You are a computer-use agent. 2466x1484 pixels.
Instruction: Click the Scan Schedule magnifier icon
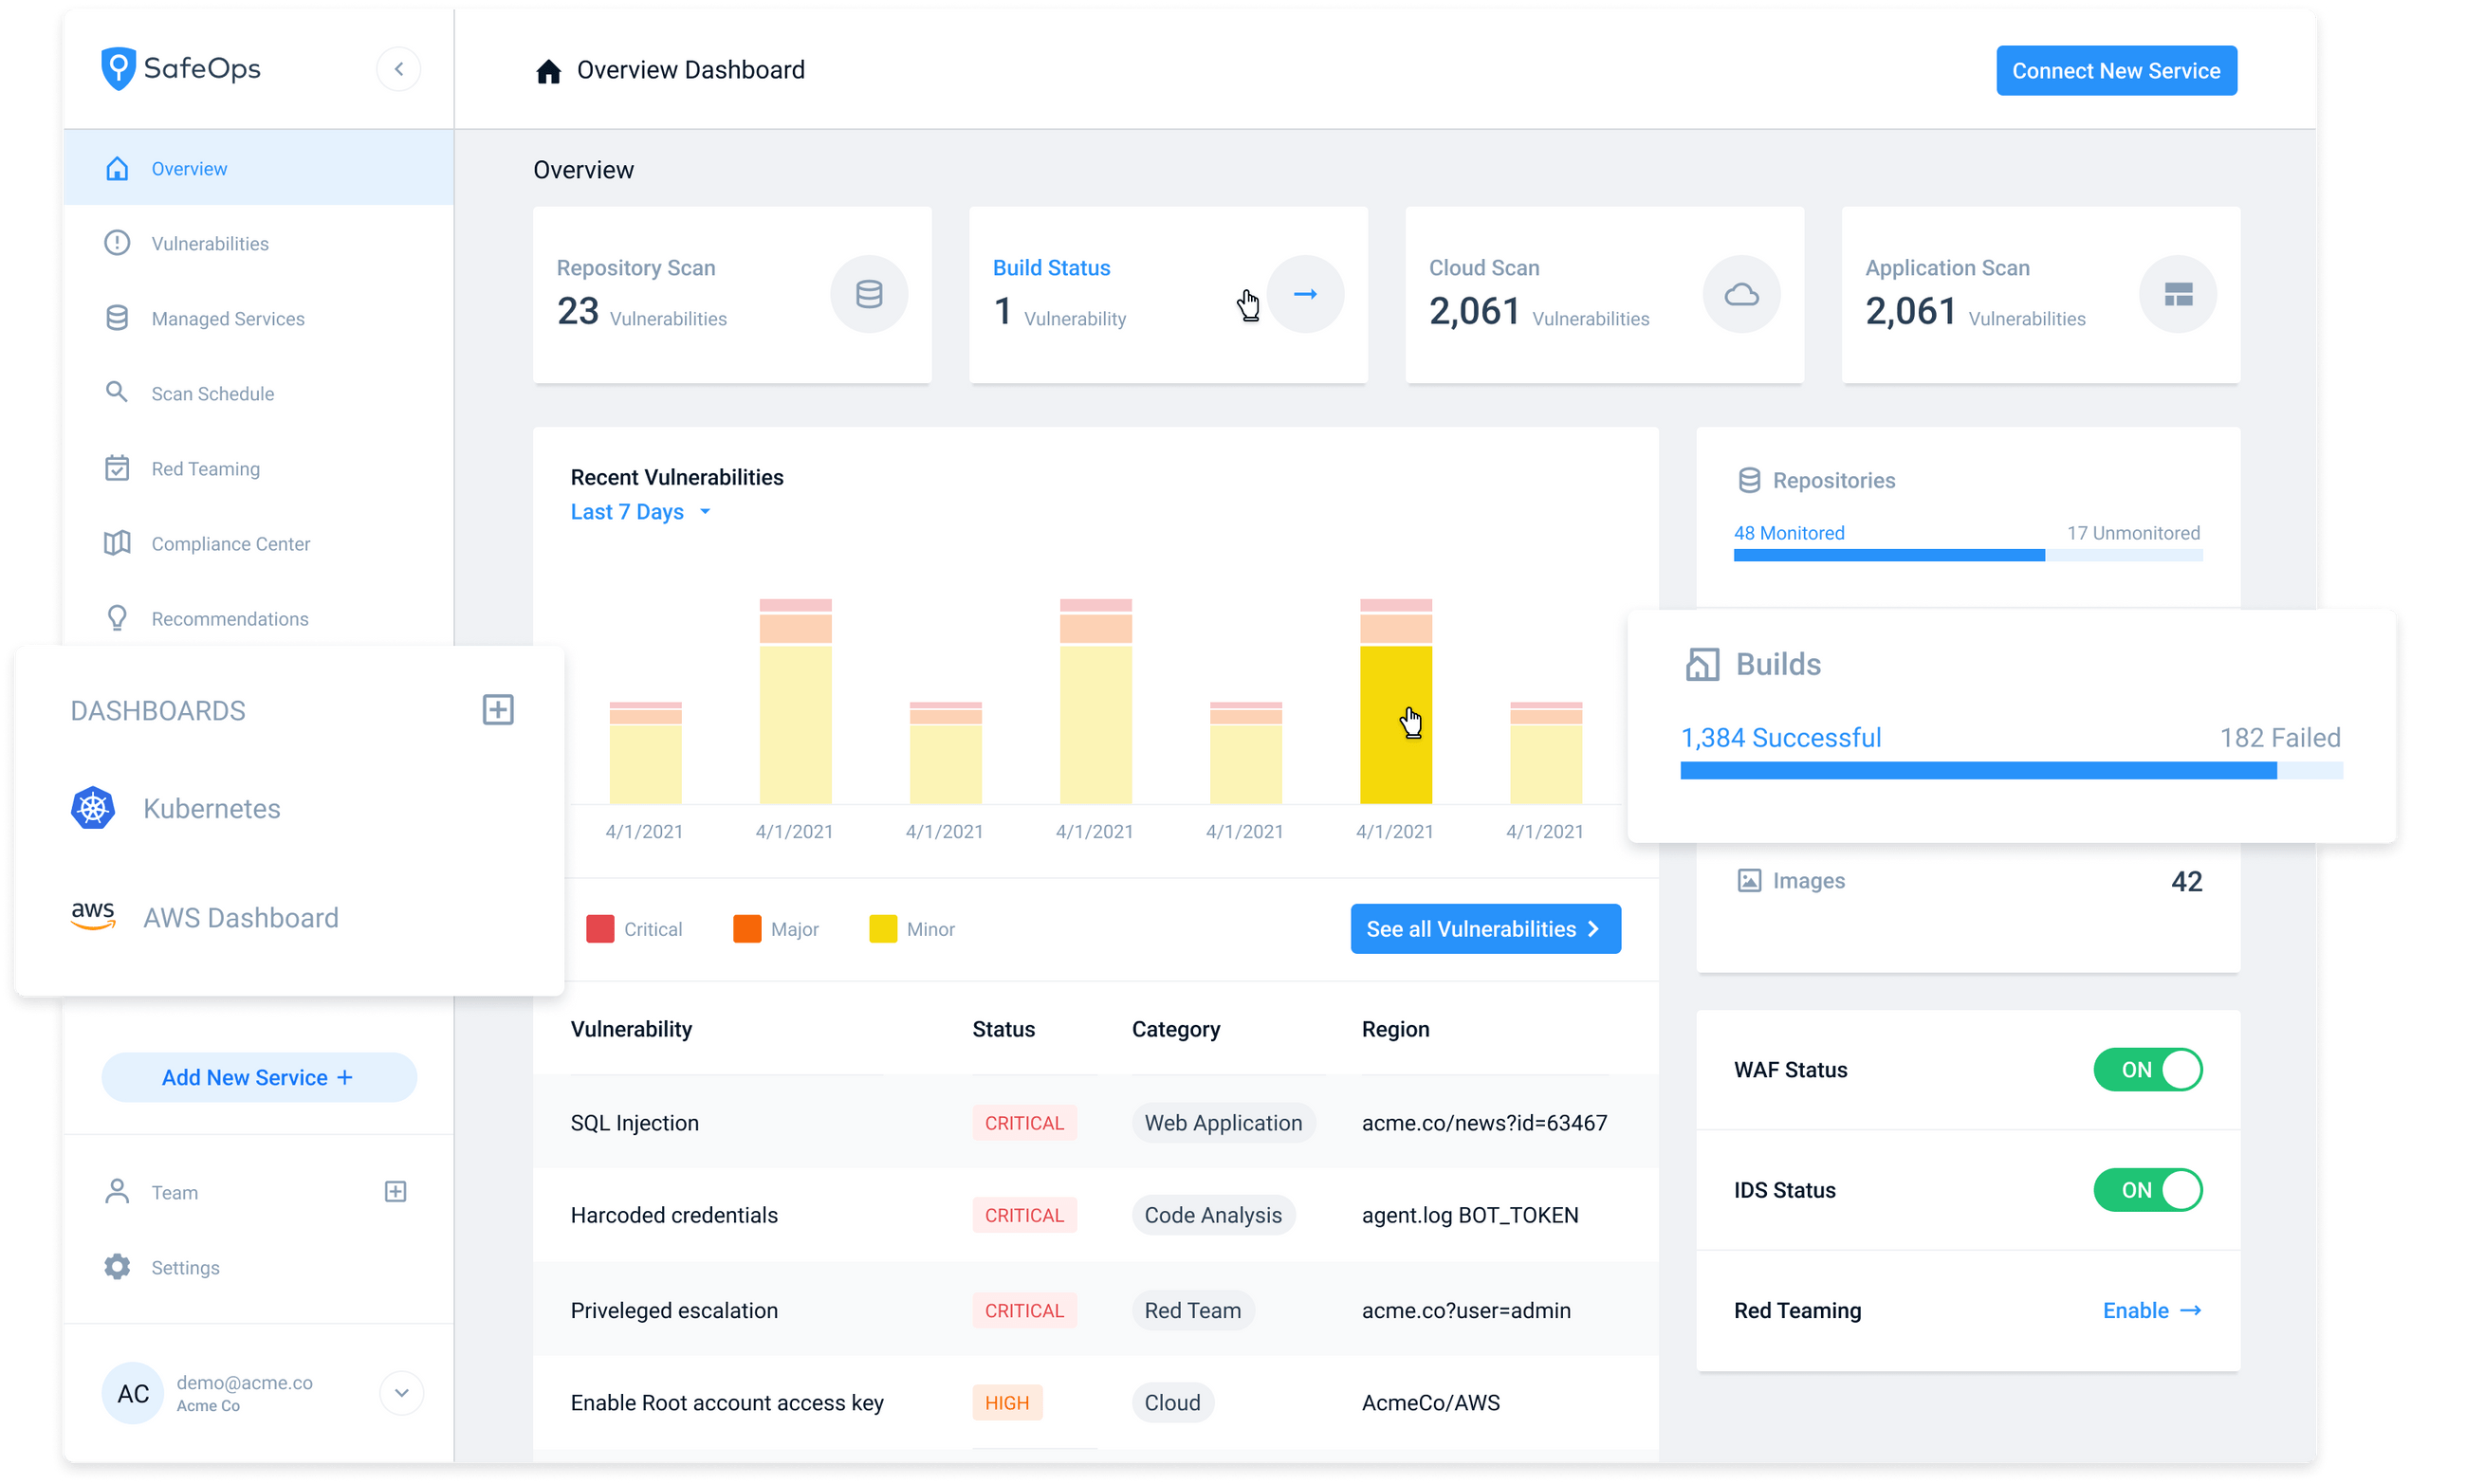pyautogui.click(x=117, y=393)
